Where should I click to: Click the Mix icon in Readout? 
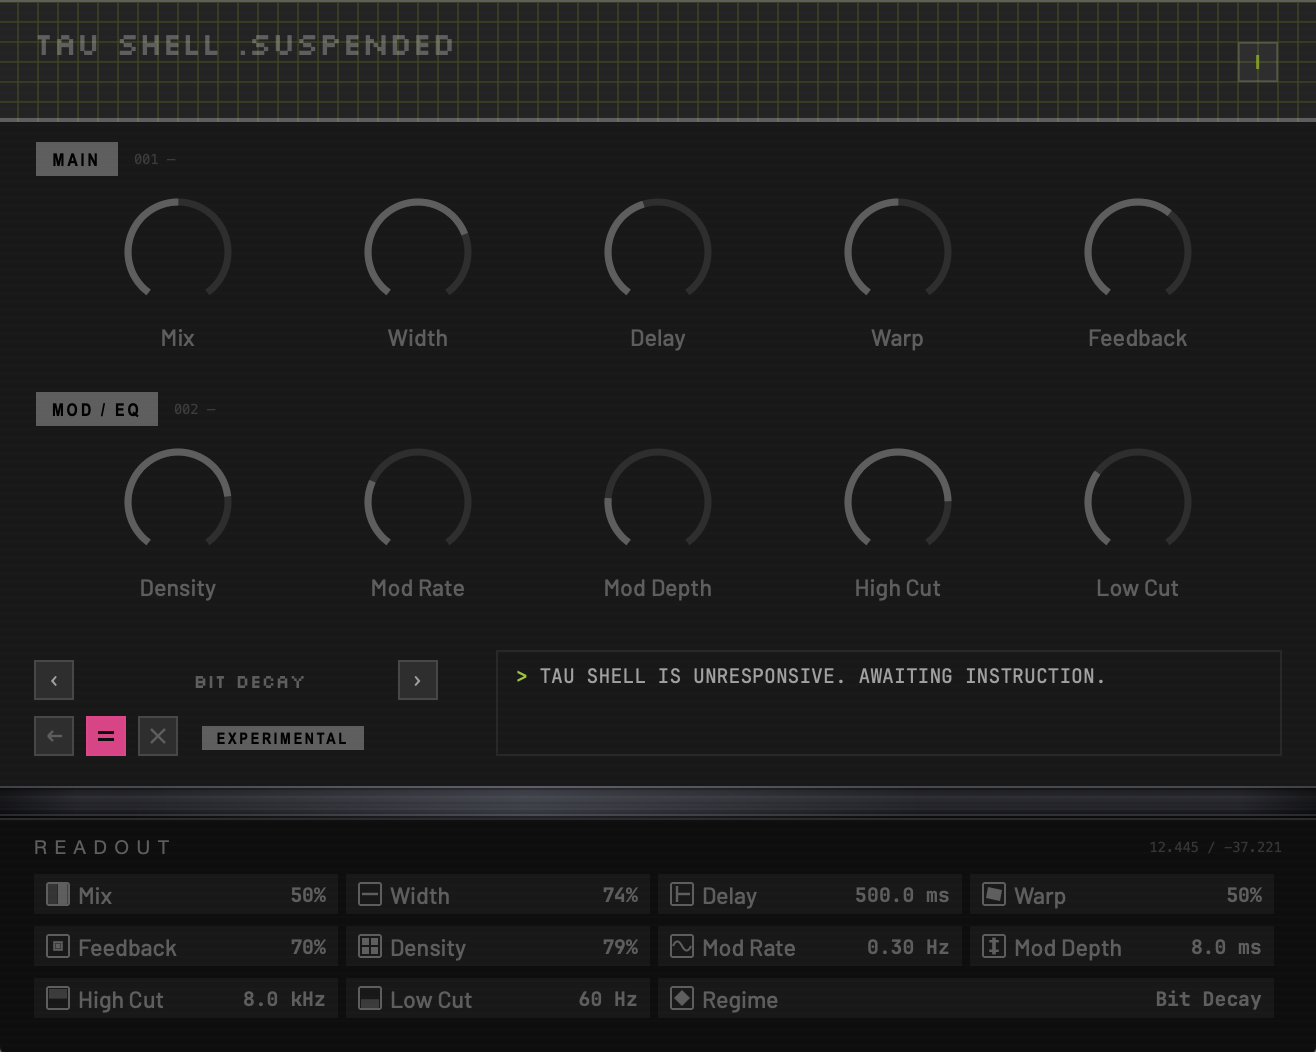click(58, 894)
